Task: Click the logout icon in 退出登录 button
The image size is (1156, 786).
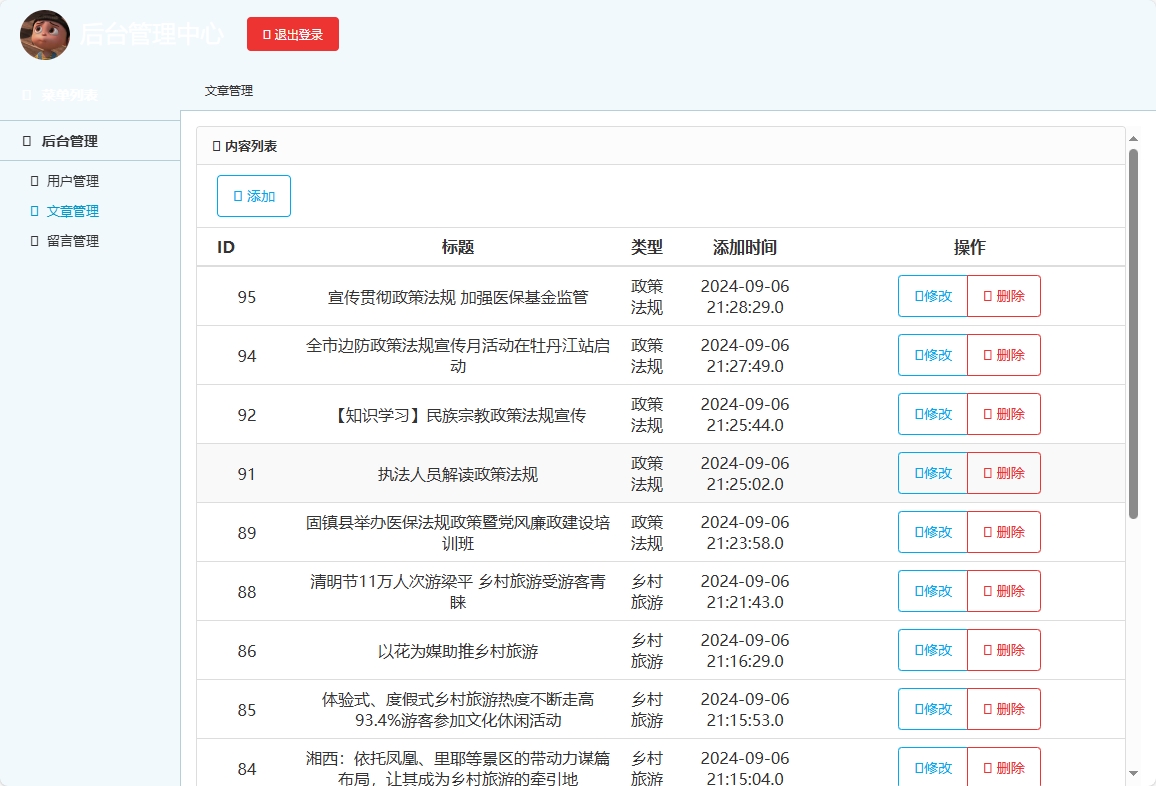Action: click(x=268, y=33)
